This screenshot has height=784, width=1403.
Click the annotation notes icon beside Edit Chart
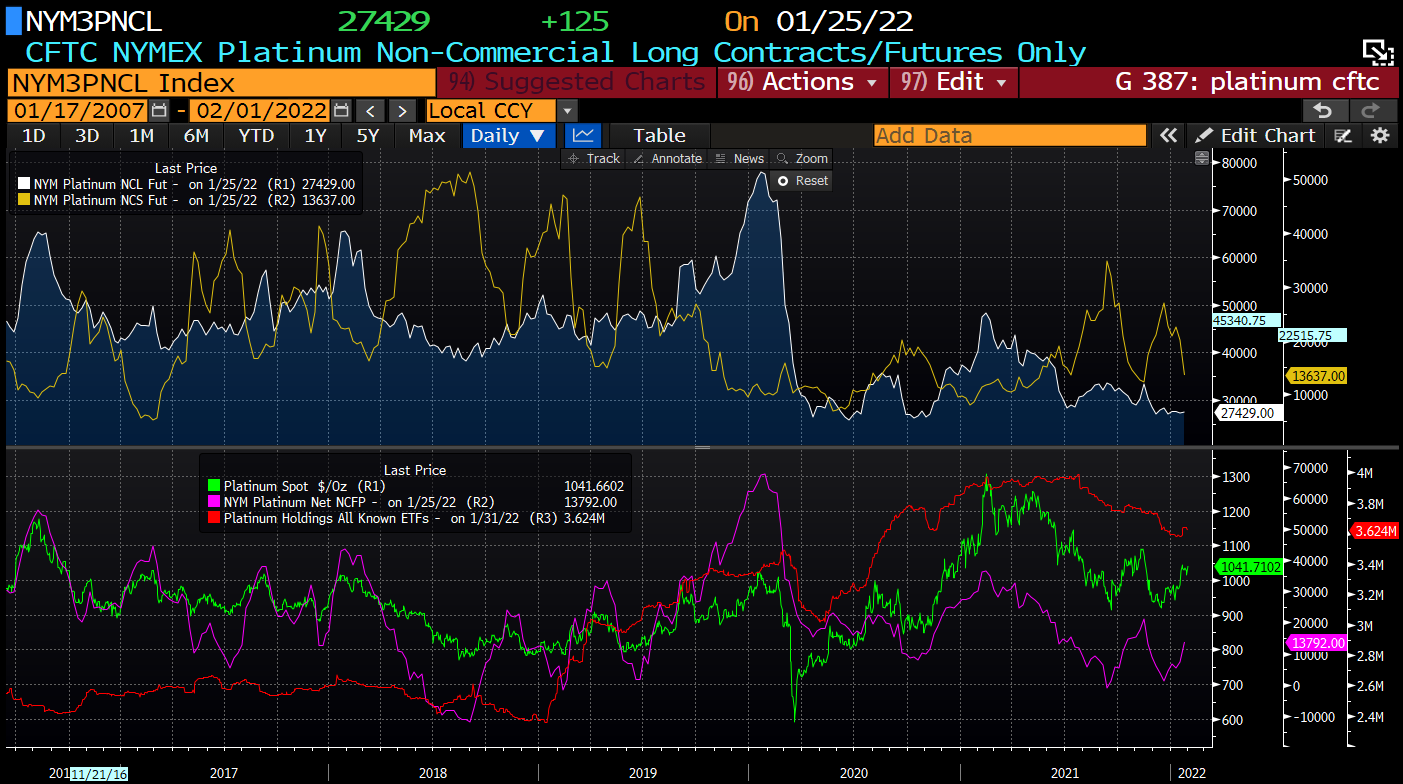tap(1344, 135)
